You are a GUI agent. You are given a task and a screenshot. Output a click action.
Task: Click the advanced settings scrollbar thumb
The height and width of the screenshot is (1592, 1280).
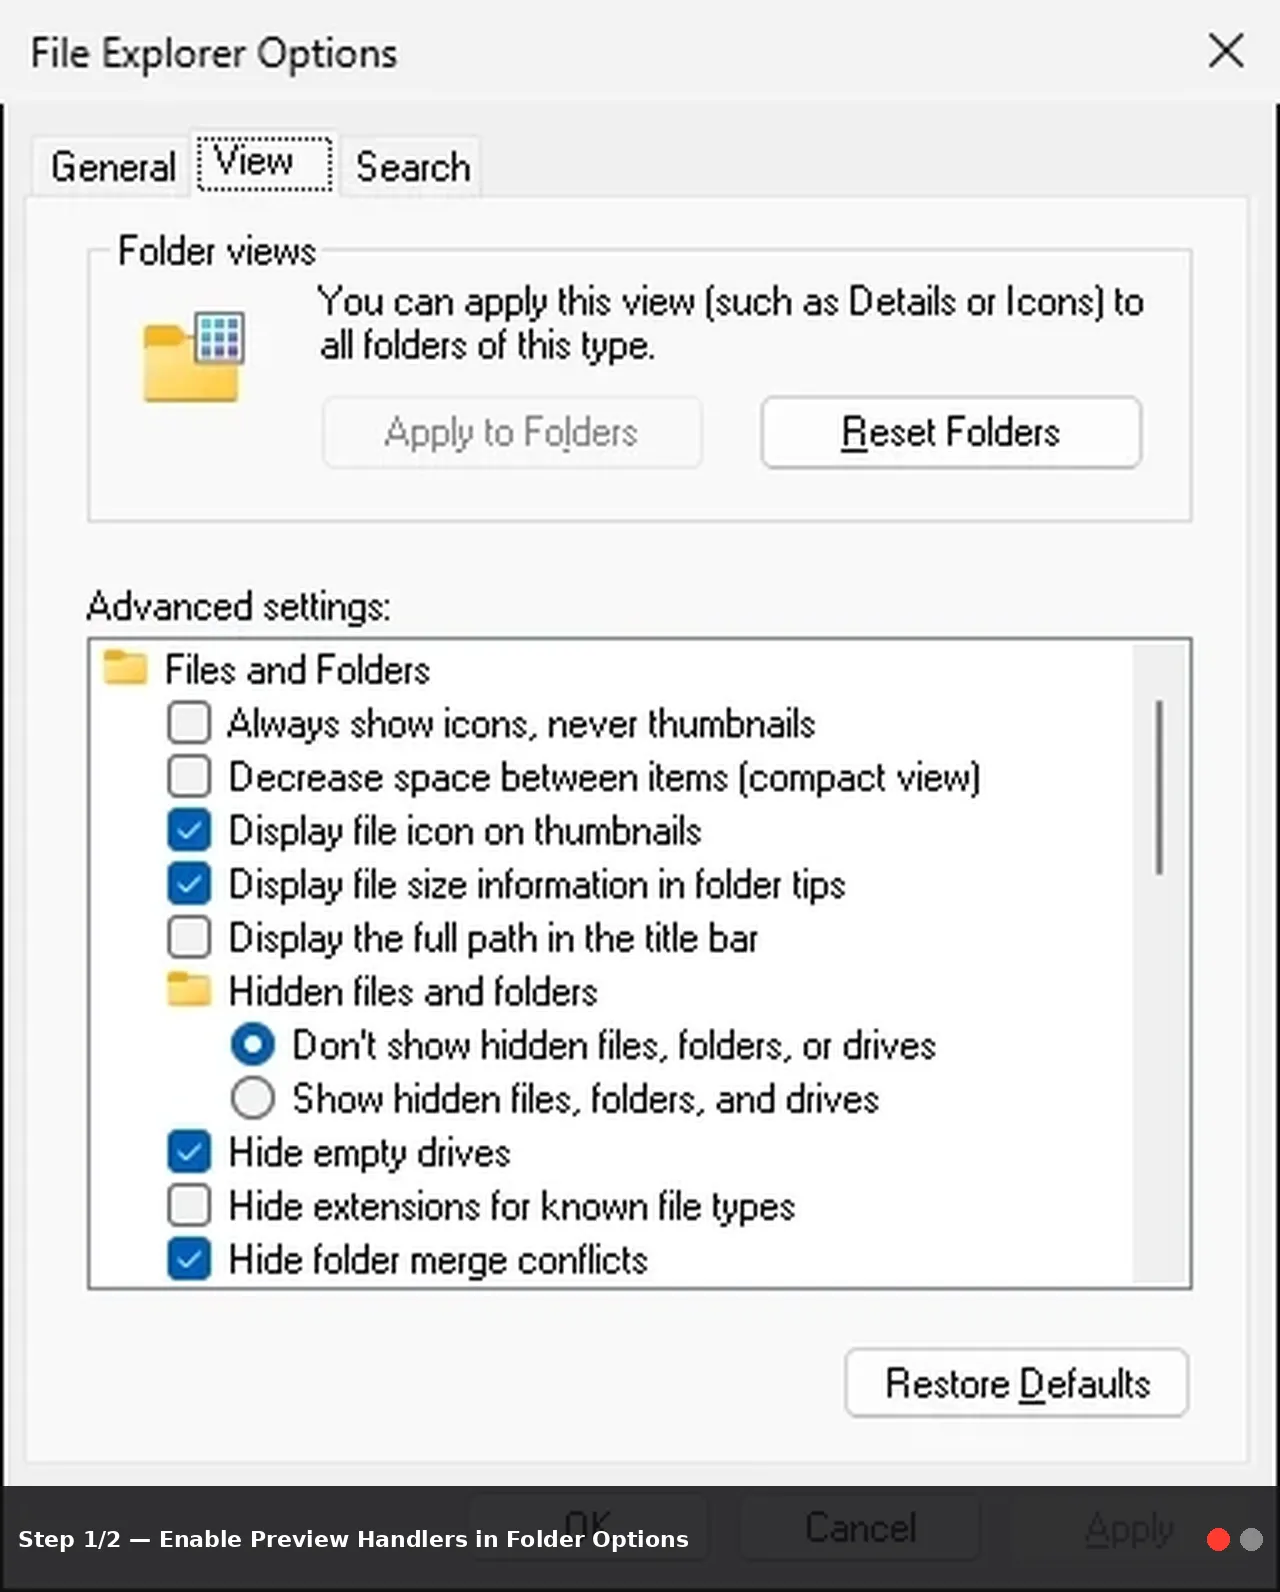point(1160,788)
